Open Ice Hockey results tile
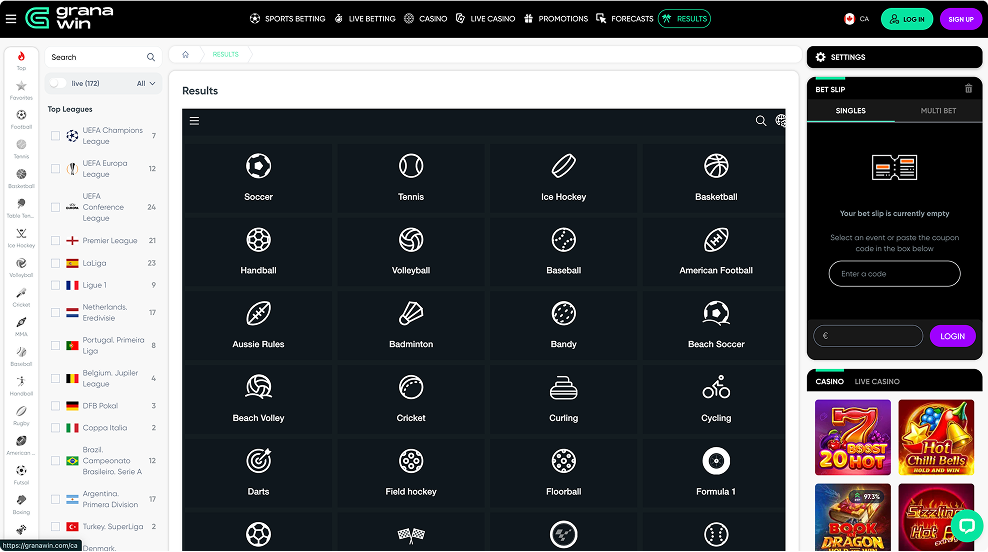Viewport: 988px width, 552px height. click(x=563, y=178)
